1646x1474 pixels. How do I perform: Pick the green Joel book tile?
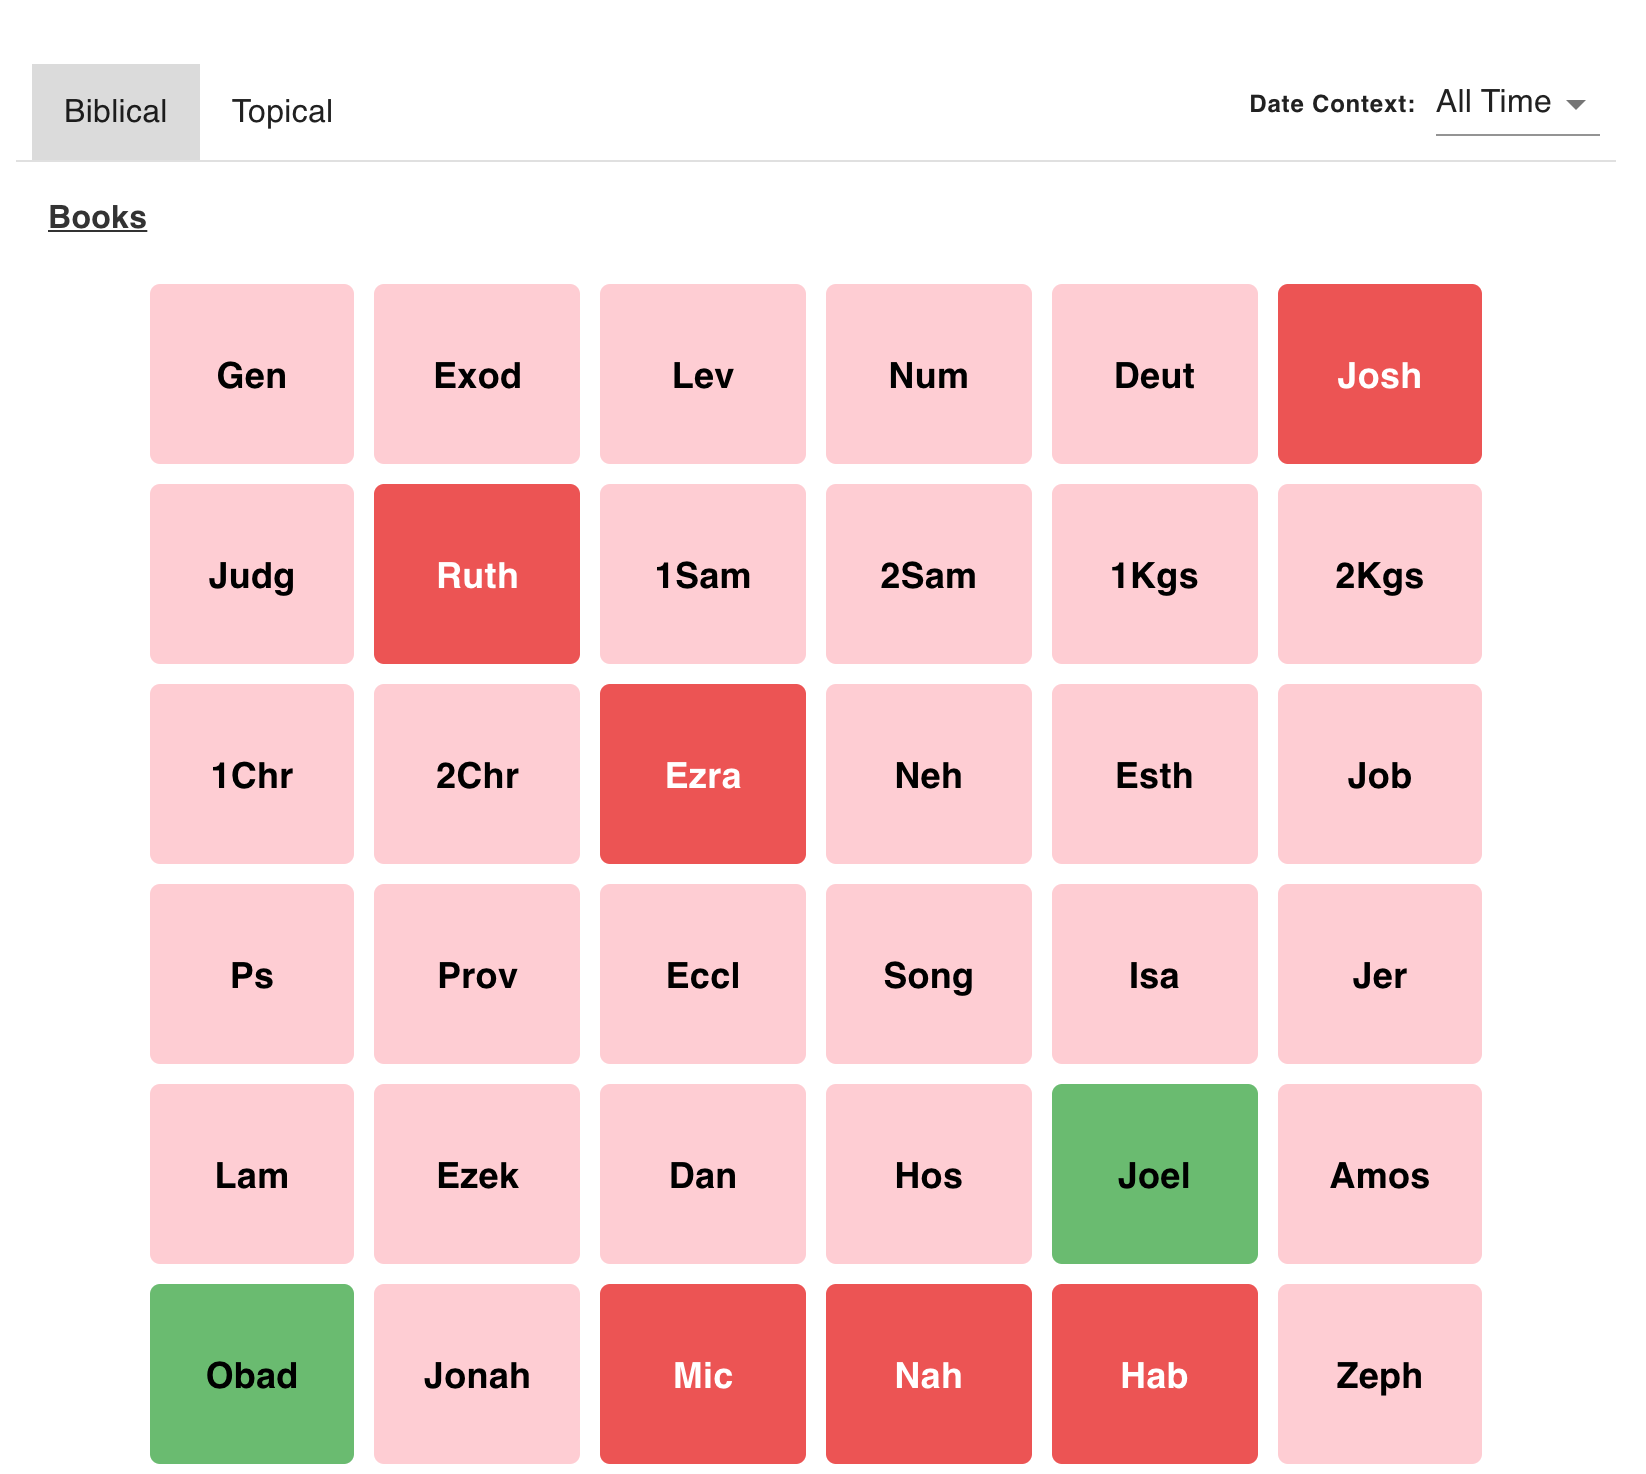click(x=1154, y=1174)
